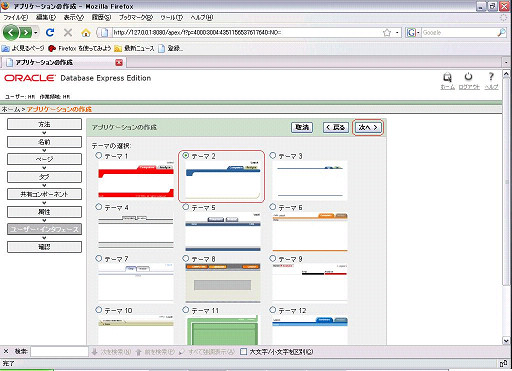Select the Theme 1 radio button
The height and width of the screenshot is (371, 512).
(99, 155)
